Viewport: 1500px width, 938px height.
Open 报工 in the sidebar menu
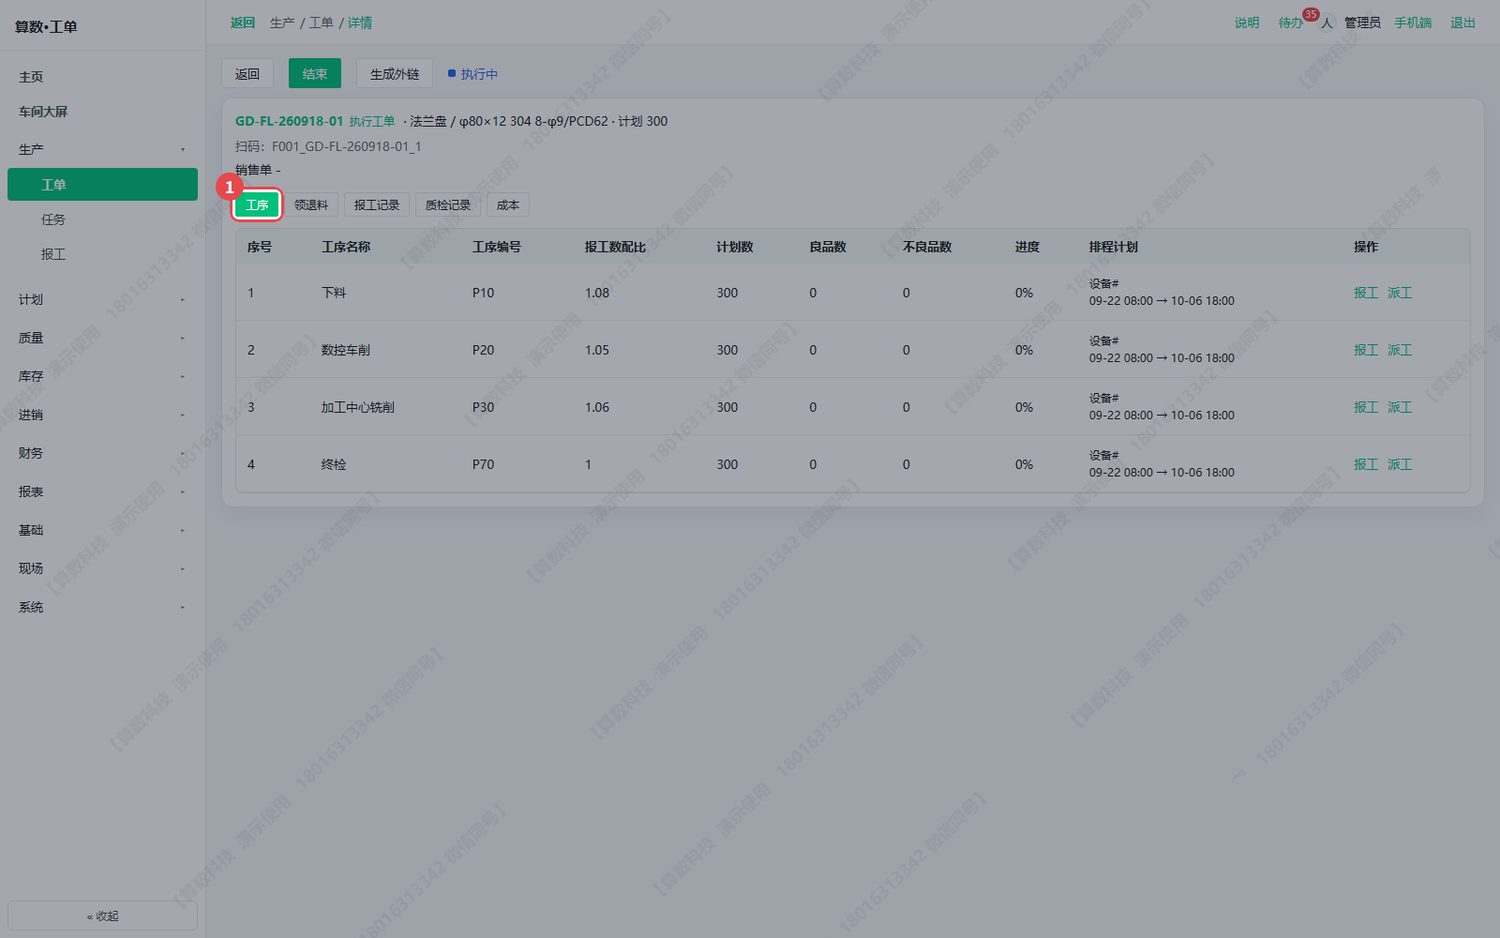coord(102,255)
